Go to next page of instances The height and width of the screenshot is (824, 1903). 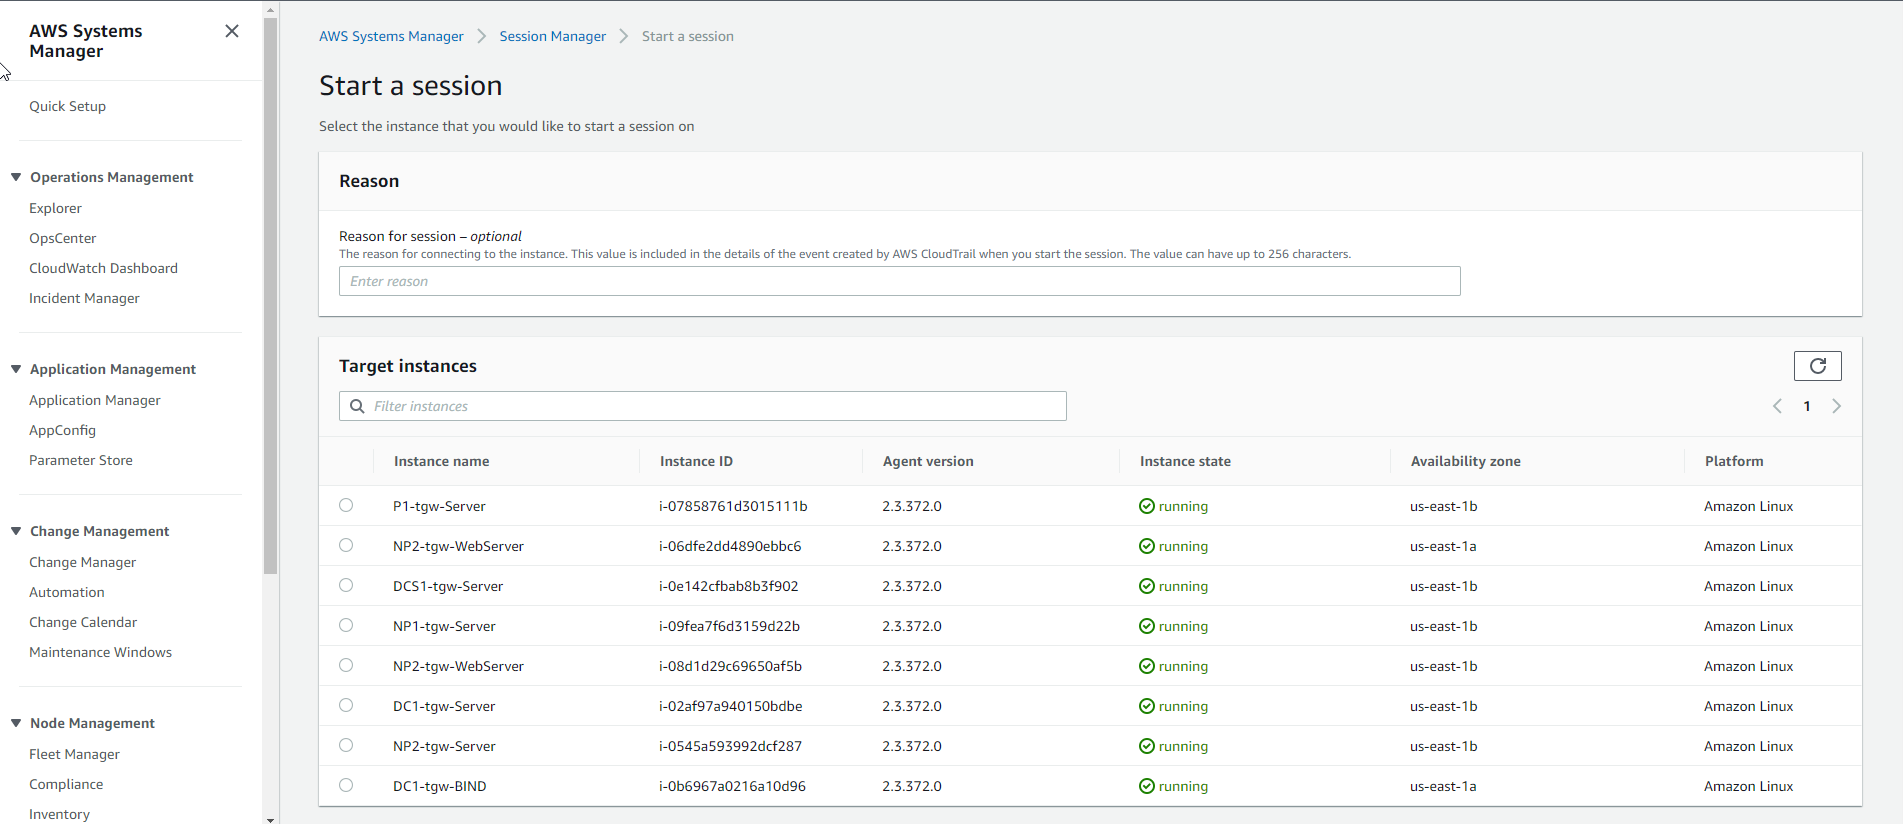[1836, 406]
